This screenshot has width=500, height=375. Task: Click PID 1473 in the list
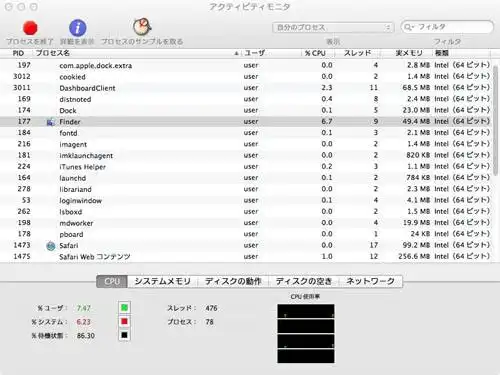22,245
